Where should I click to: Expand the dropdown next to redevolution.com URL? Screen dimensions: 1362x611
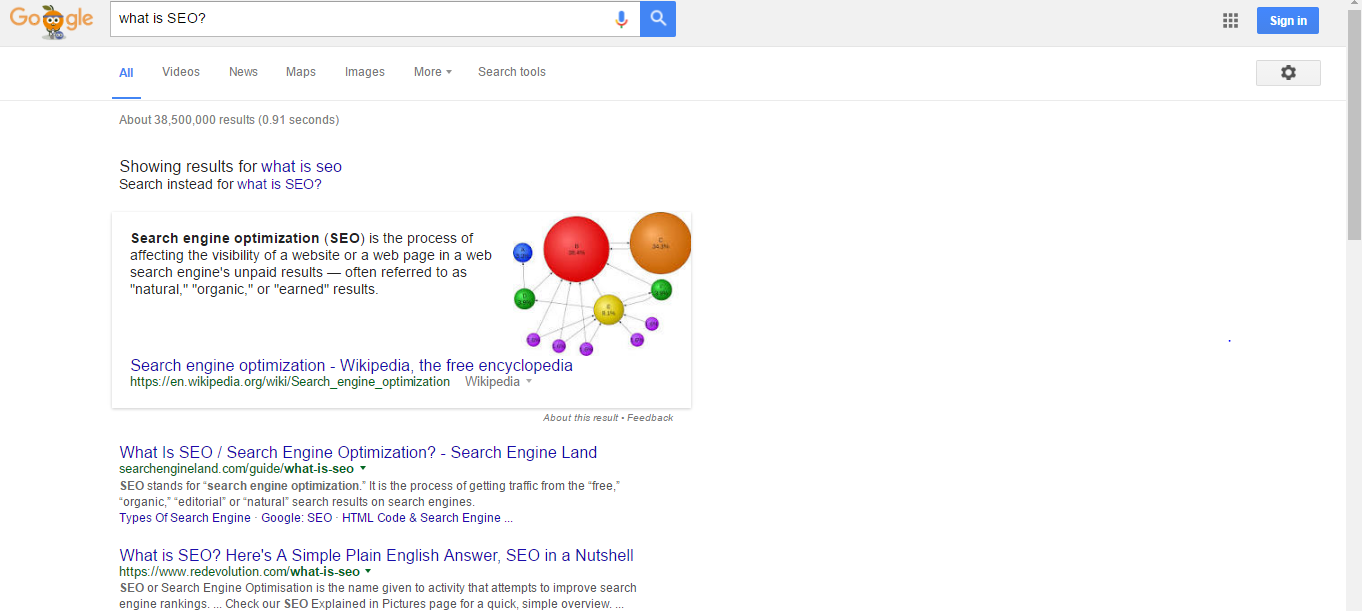[x=368, y=571]
